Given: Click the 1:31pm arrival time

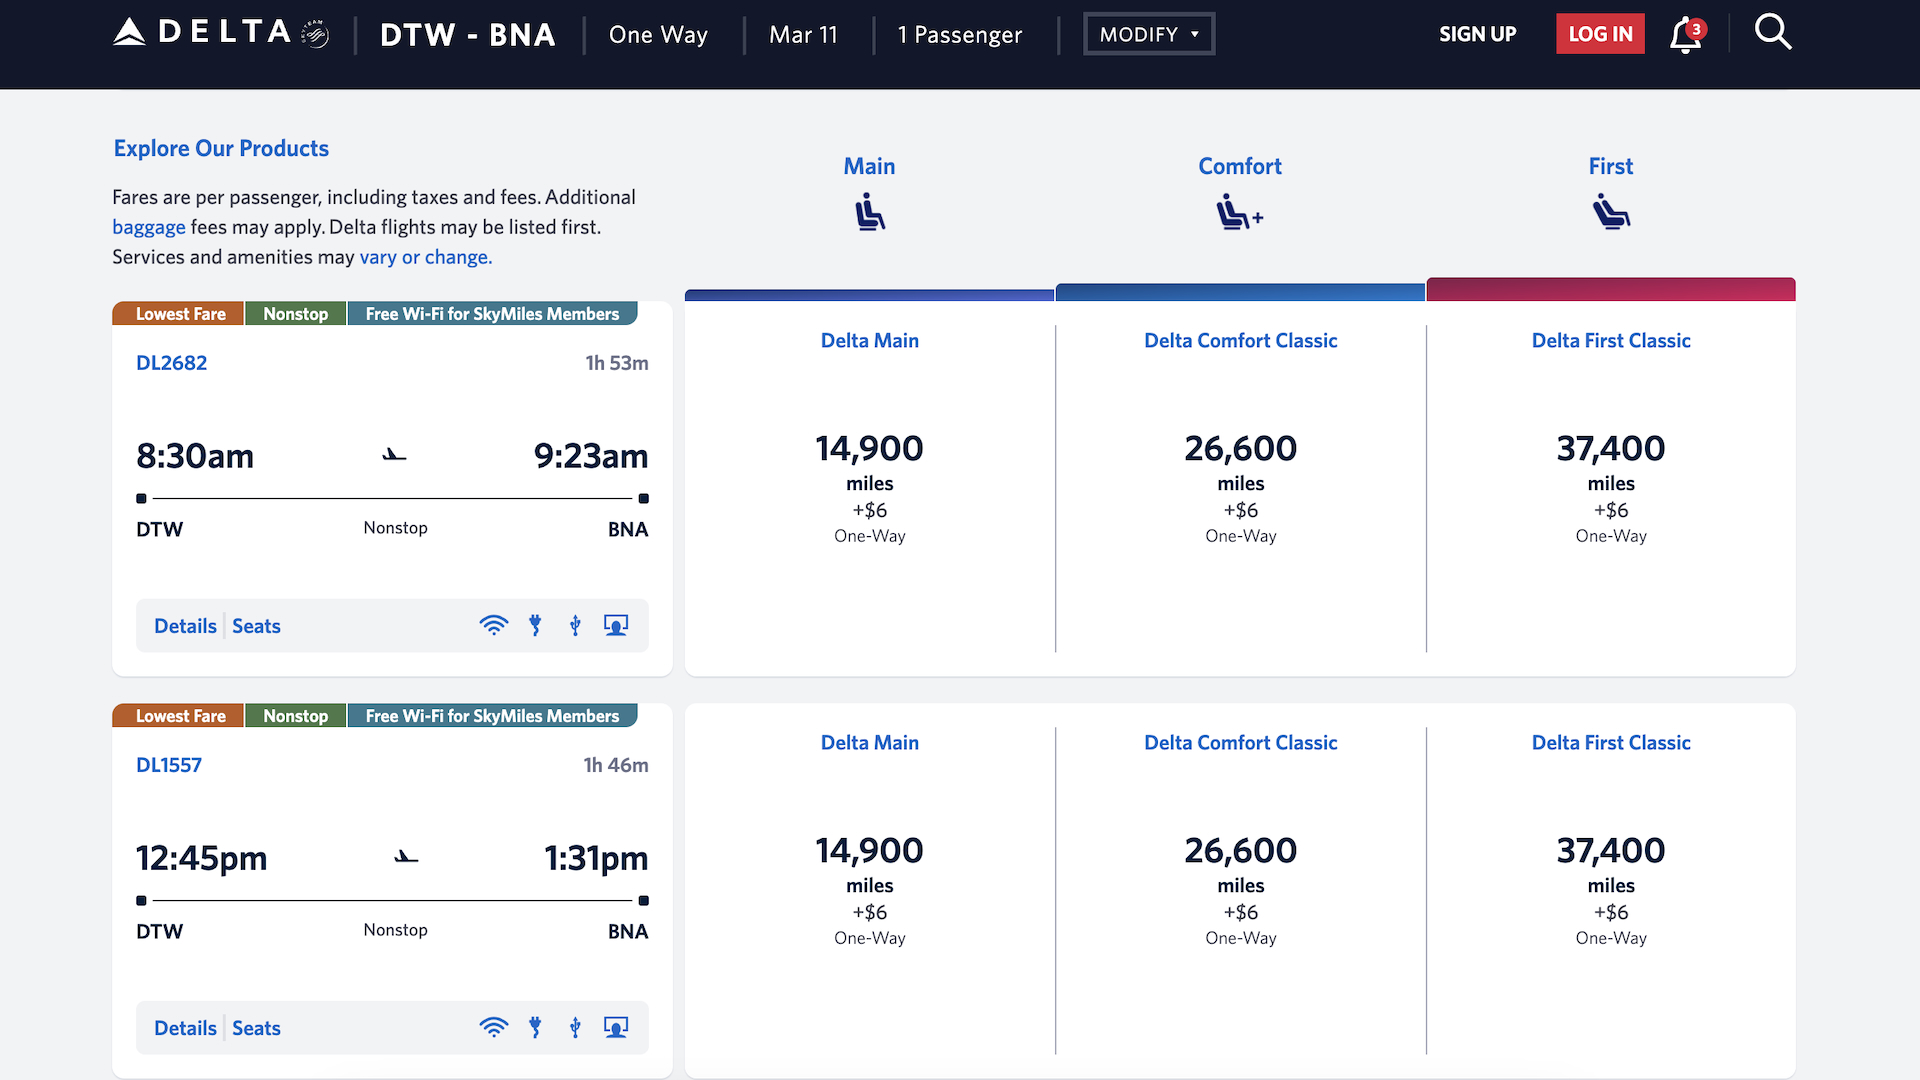Looking at the screenshot, I should (x=596, y=858).
